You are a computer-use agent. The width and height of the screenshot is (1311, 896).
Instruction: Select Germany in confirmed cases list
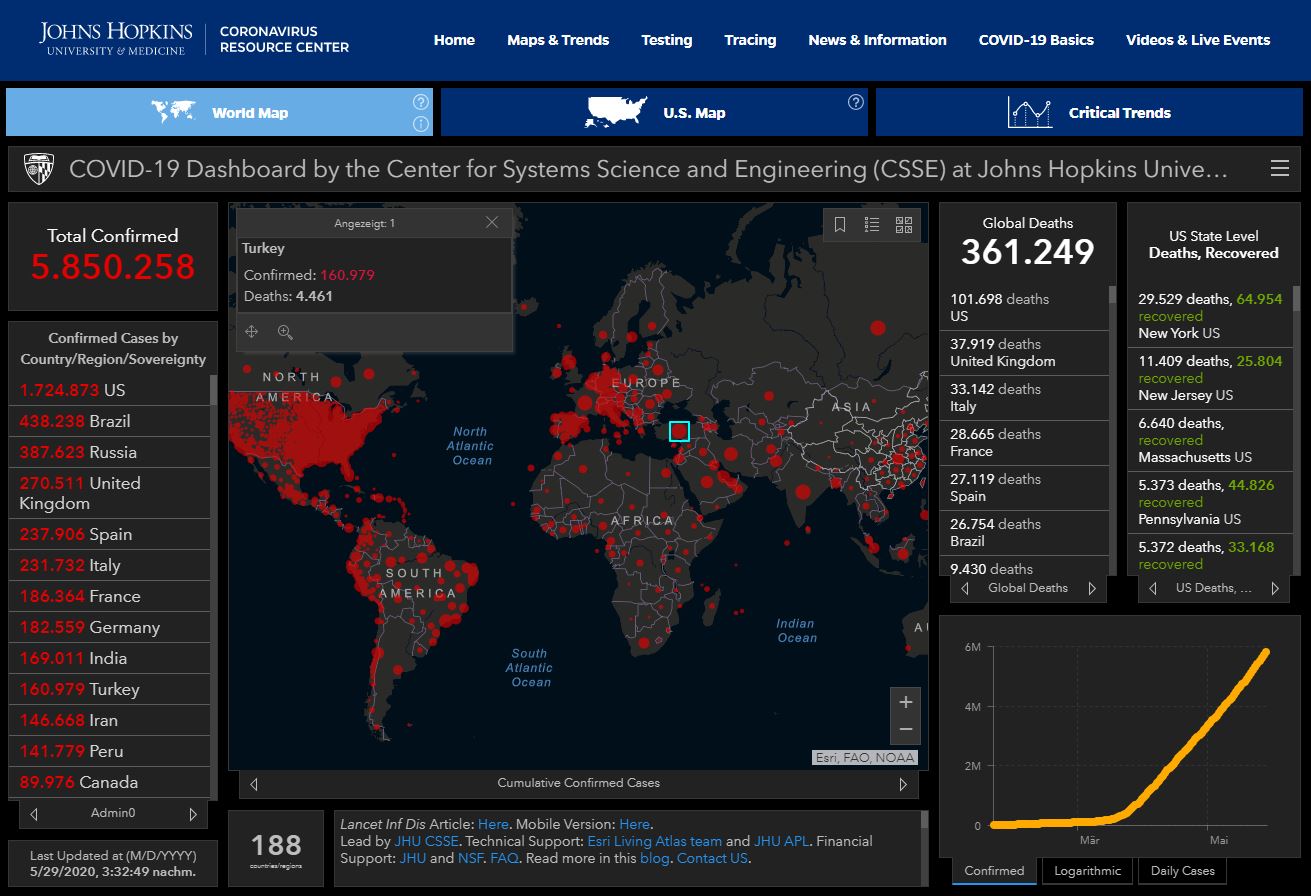pos(109,627)
